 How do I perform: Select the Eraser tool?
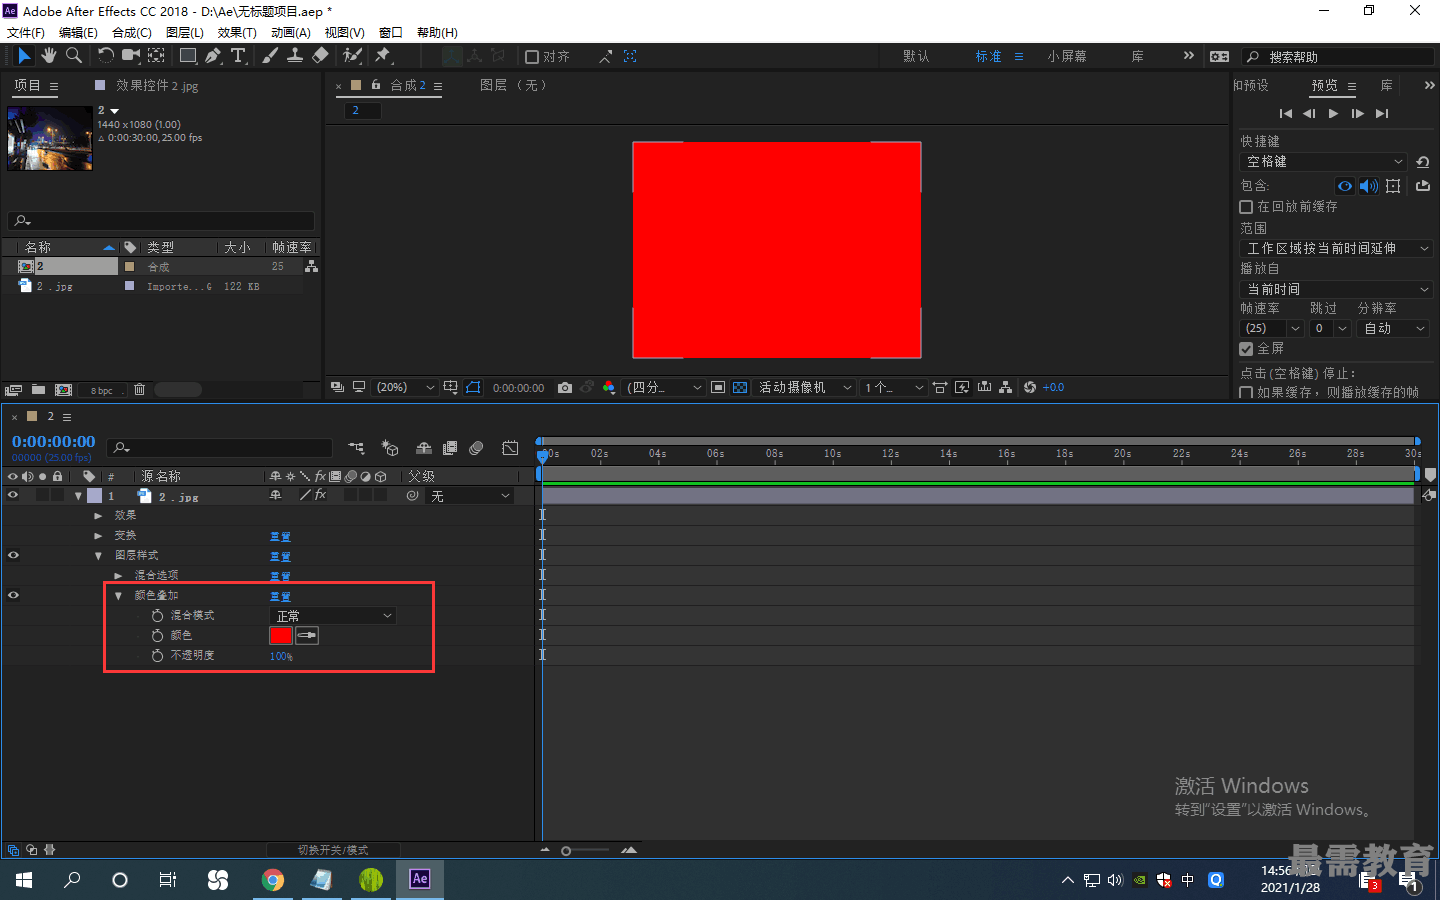(320, 56)
